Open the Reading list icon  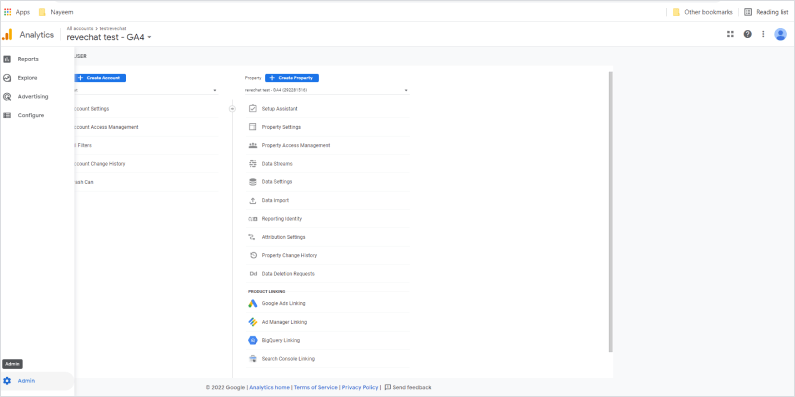point(748,12)
